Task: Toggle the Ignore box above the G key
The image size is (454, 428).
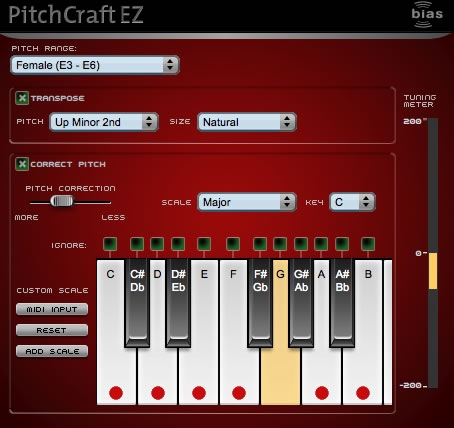Action: pos(280,244)
